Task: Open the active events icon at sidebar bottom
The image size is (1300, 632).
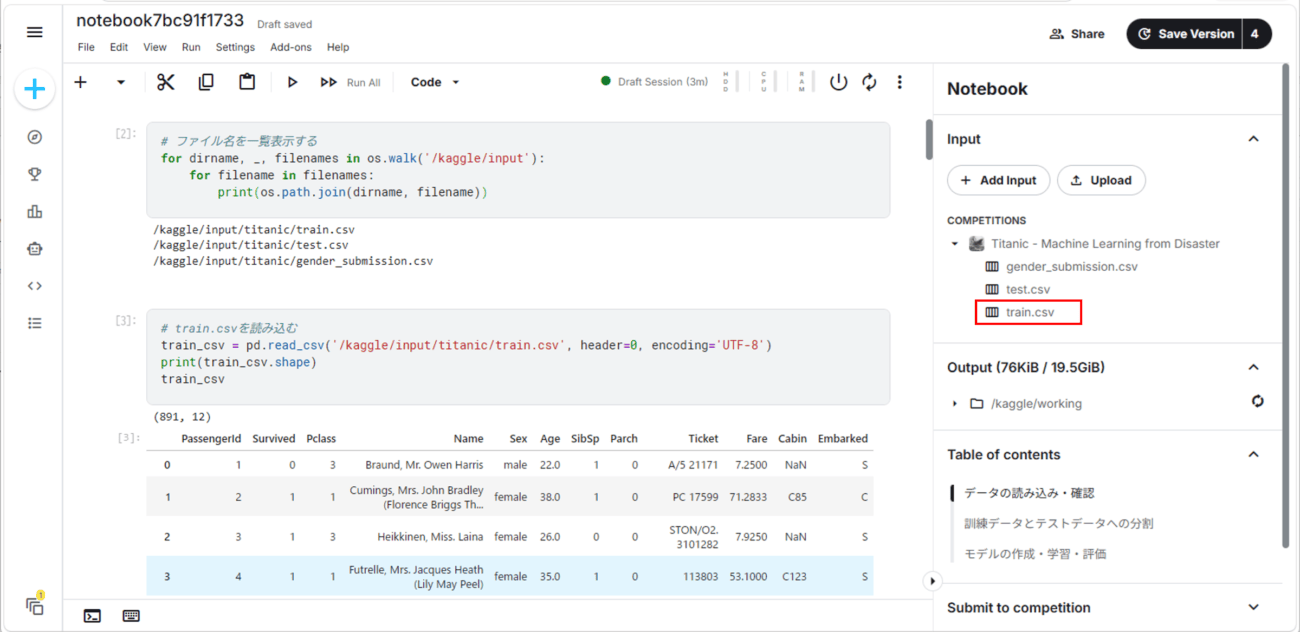Action: [35, 605]
